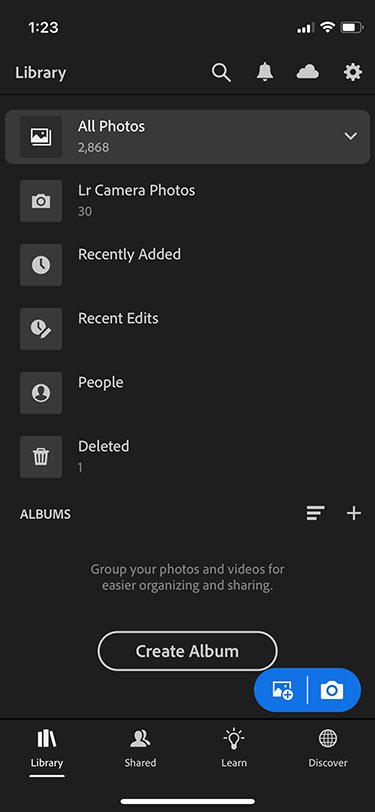Select the Library tab
The width and height of the screenshot is (375, 812).
[47, 748]
